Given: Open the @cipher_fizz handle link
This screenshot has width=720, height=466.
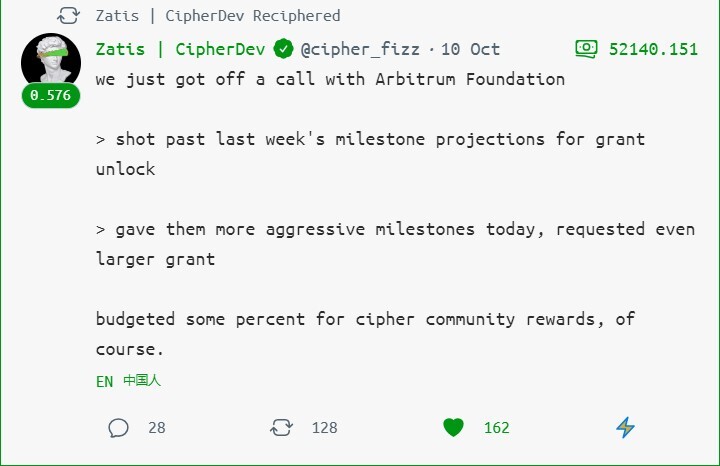Looking at the screenshot, I should click(360, 49).
